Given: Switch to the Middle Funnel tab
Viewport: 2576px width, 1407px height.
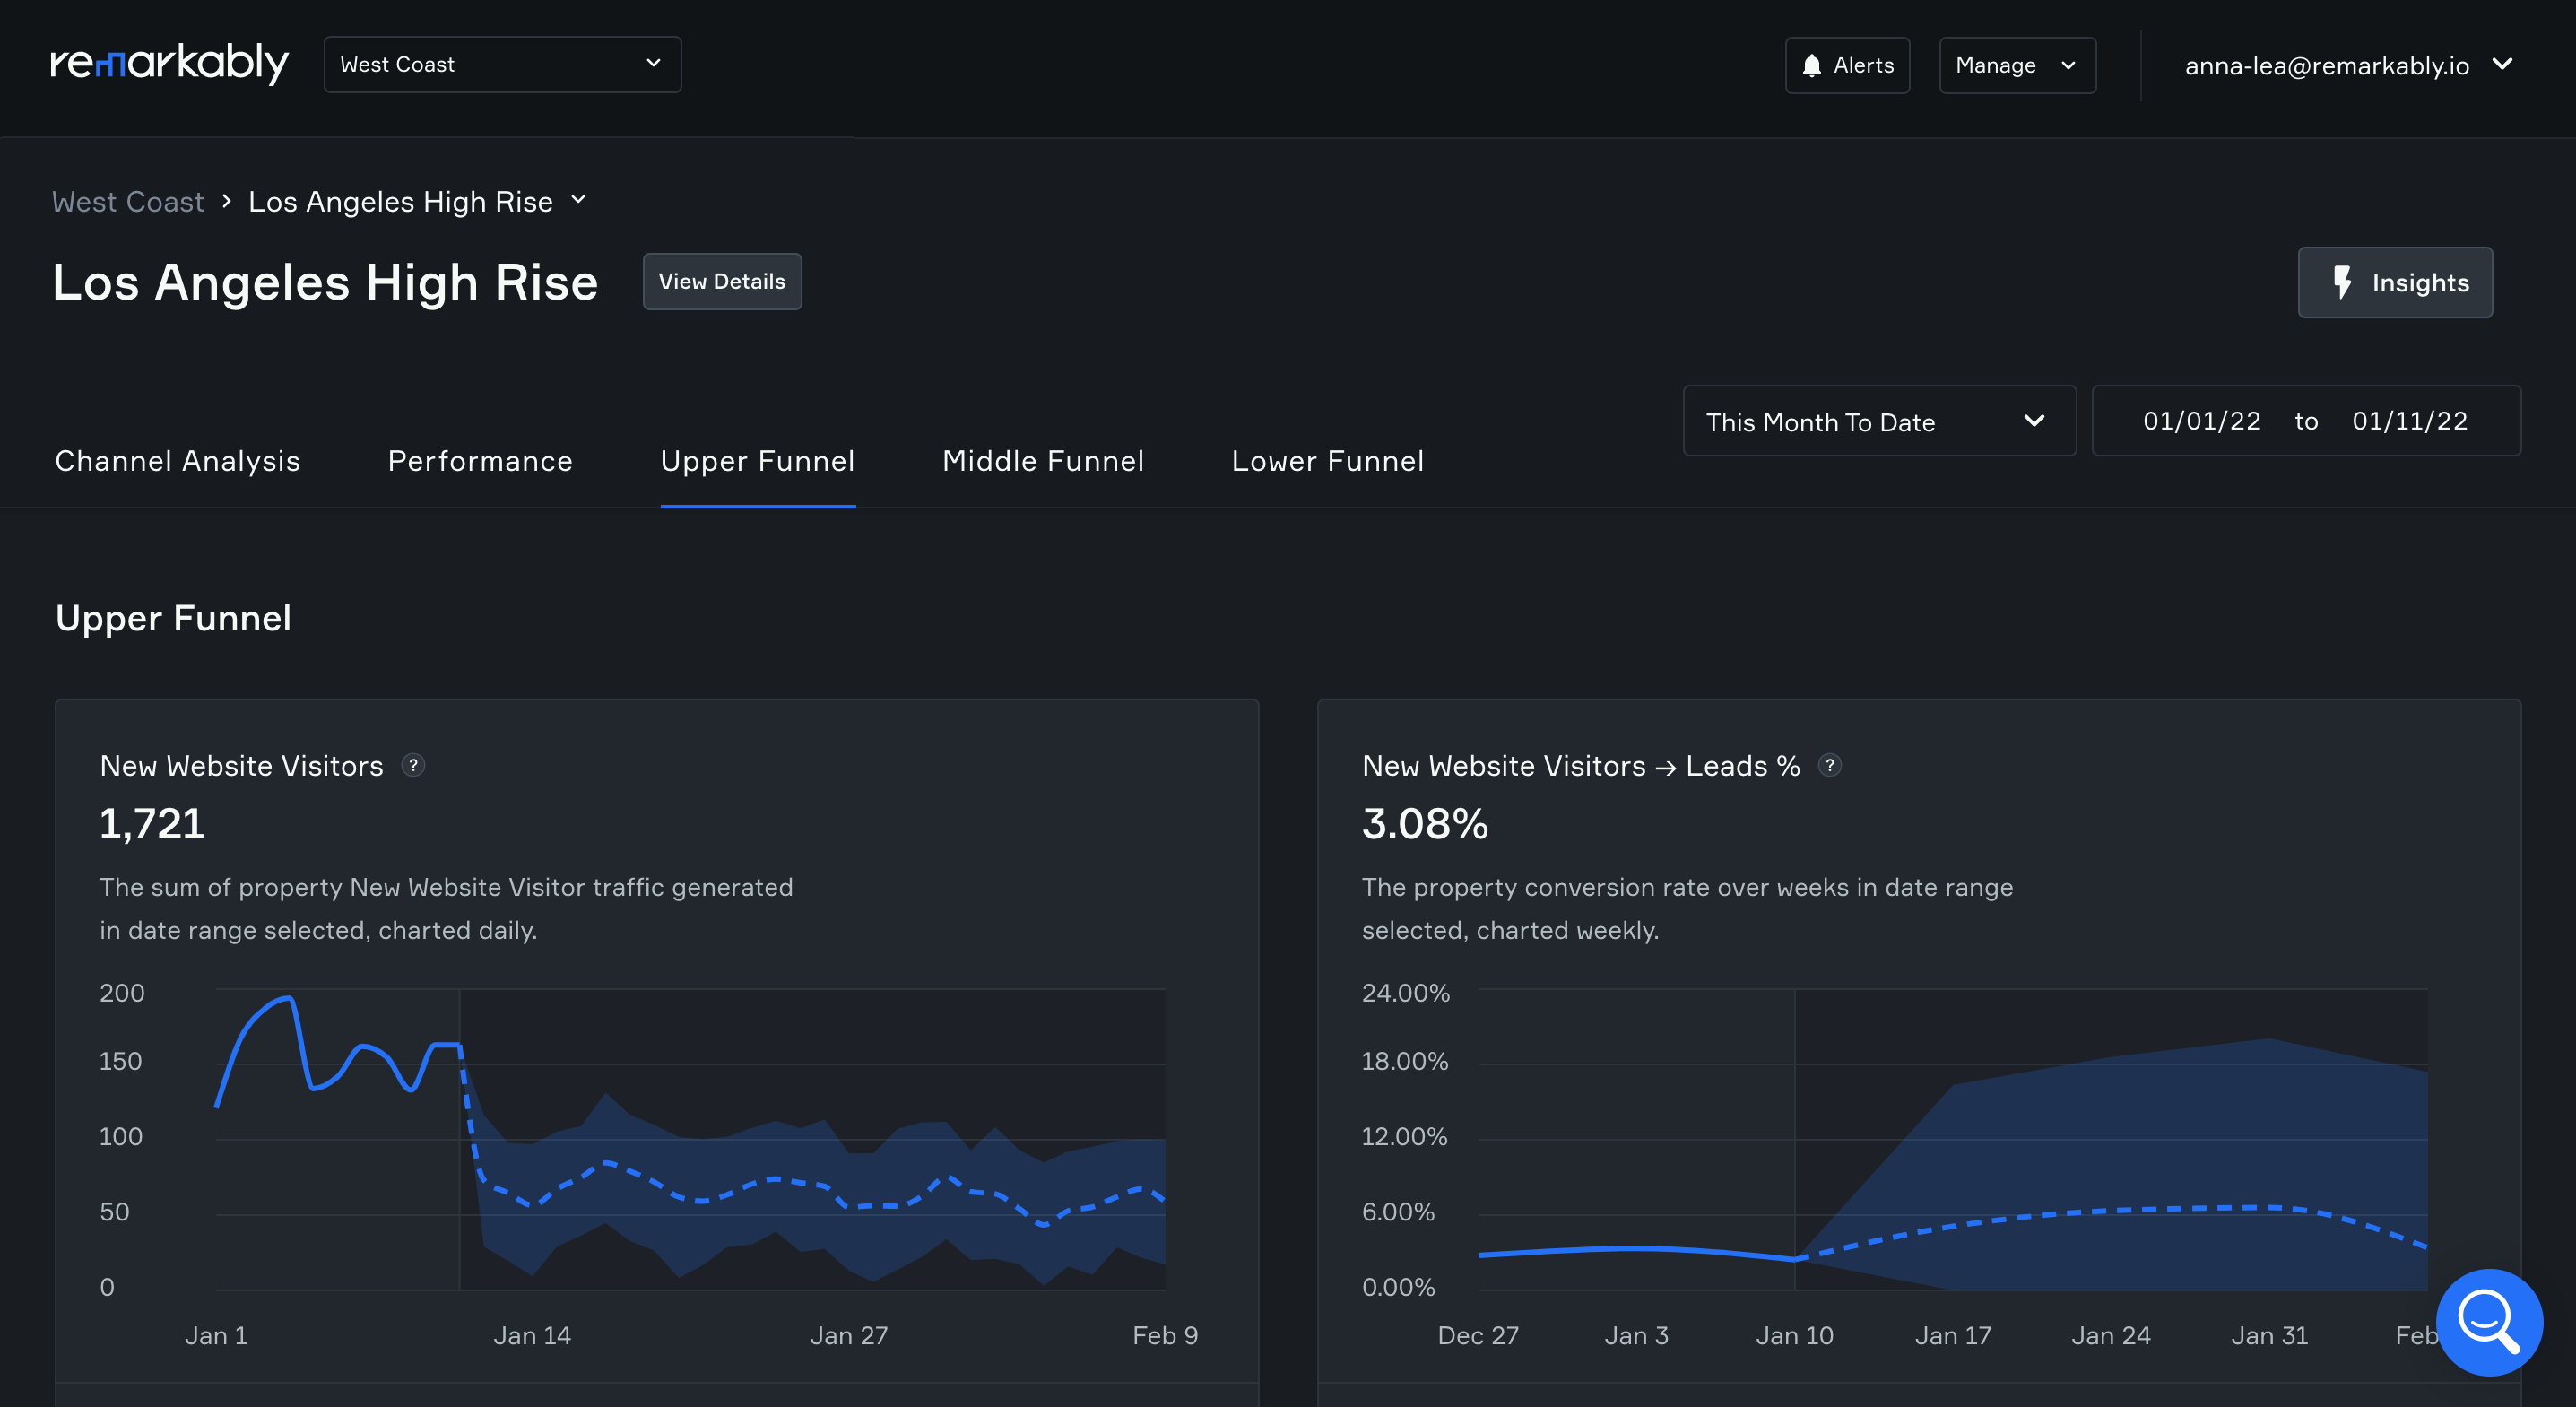Looking at the screenshot, I should [1043, 461].
